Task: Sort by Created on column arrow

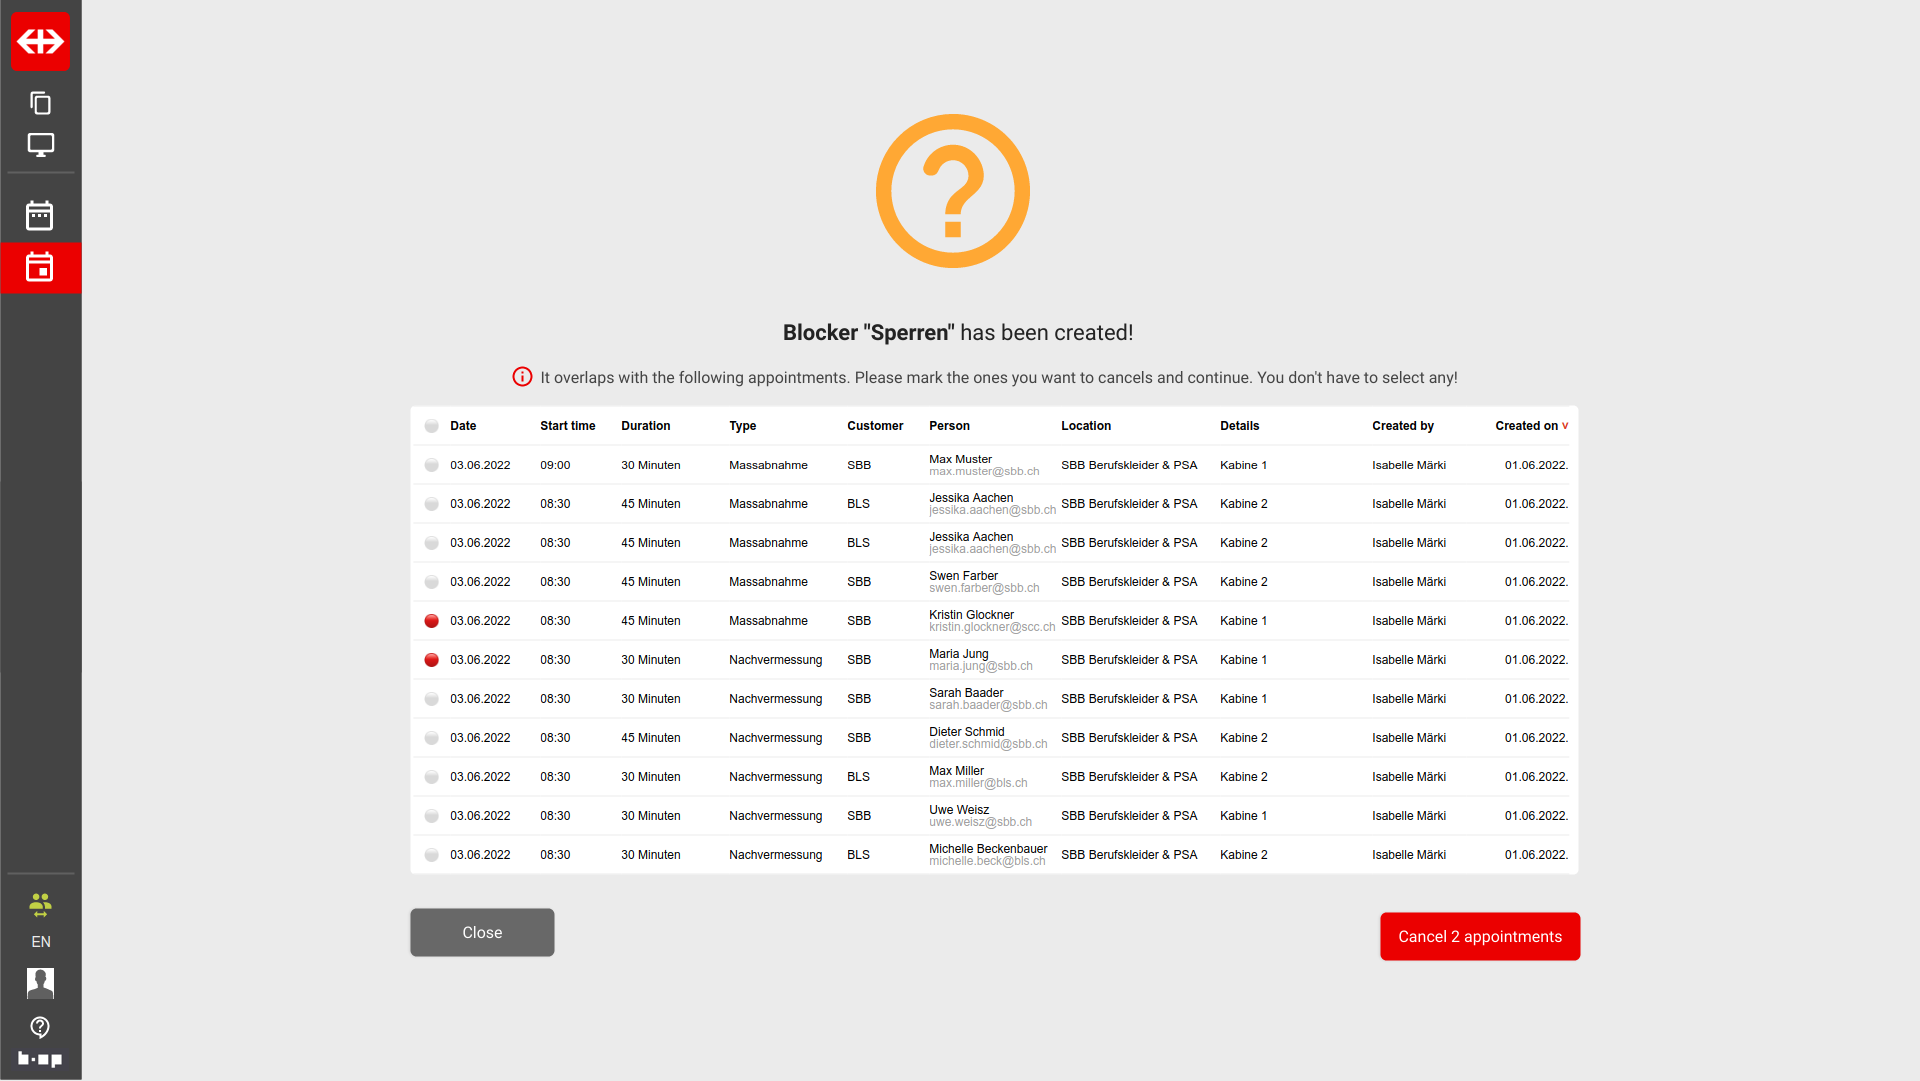Action: 1565,426
